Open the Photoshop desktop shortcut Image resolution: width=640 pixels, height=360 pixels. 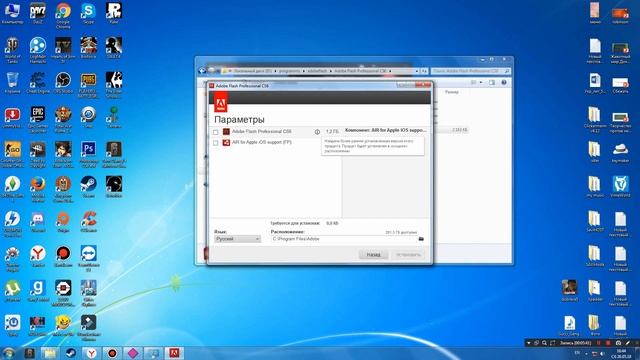(88, 154)
